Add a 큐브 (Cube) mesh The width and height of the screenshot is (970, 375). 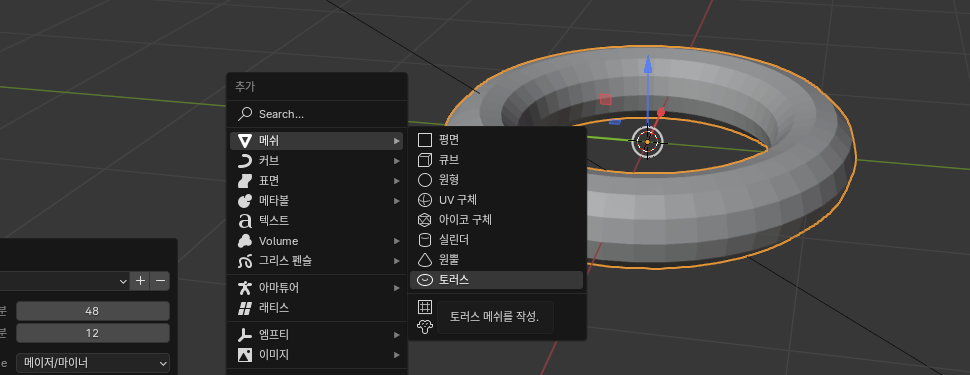(x=496, y=160)
